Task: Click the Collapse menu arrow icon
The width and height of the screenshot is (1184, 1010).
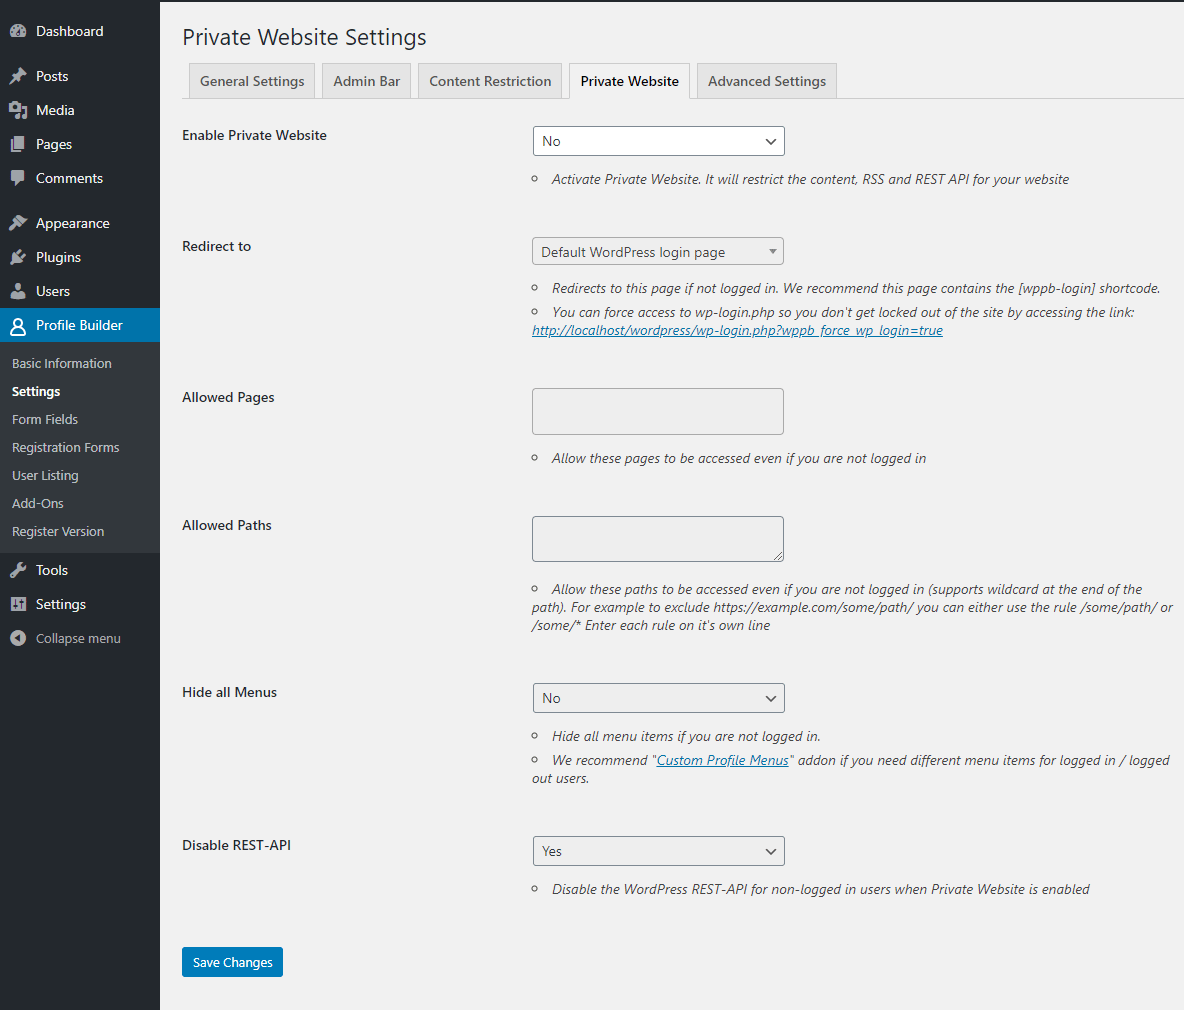Action: tap(18, 638)
